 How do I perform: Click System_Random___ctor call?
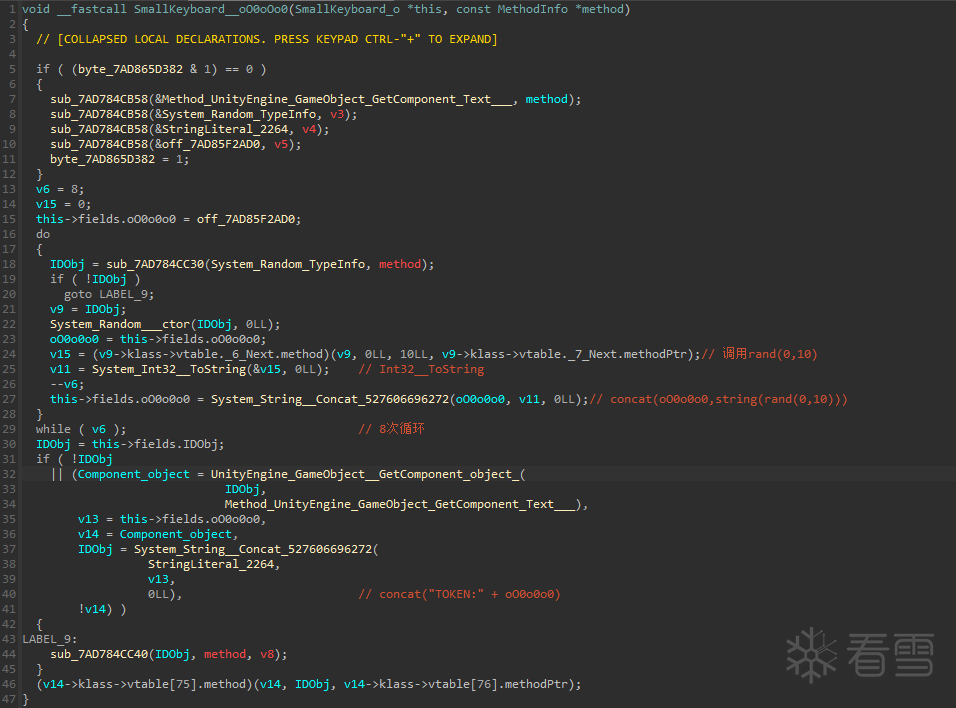(120, 324)
